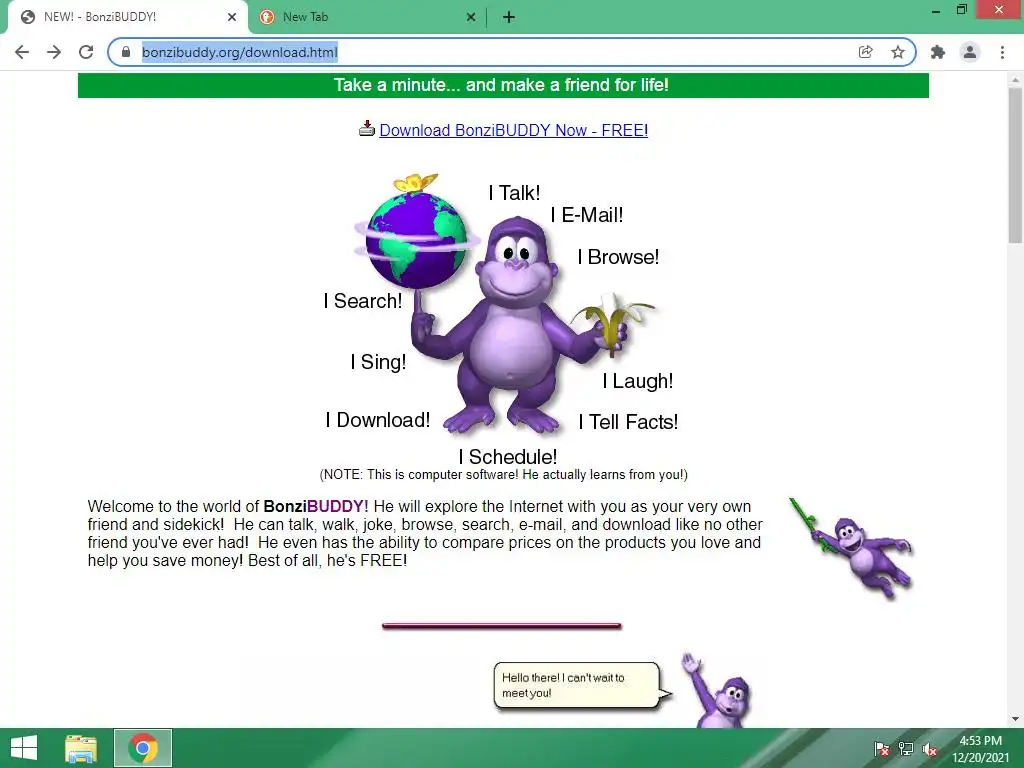Image resolution: width=1024 pixels, height=768 pixels.
Task: Click the muted volume tray icon
Action: (930, 748)
